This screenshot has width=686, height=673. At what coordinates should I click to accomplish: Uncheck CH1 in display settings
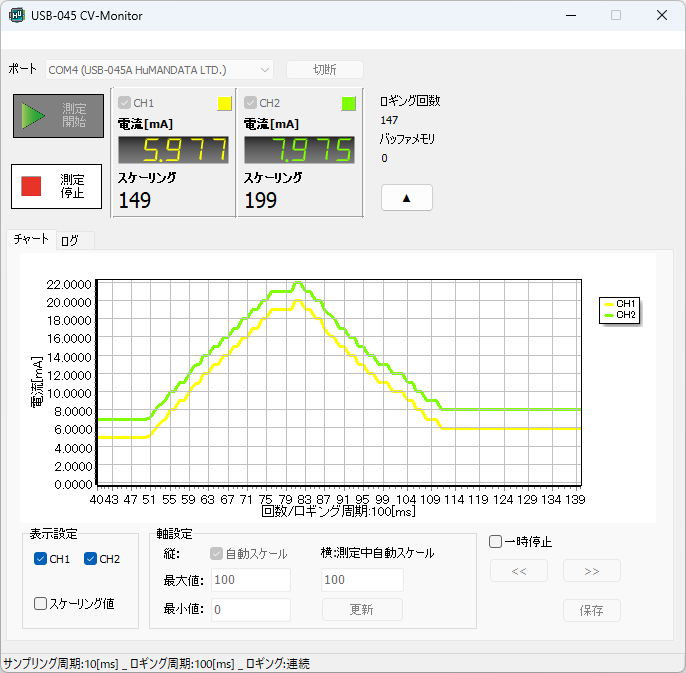click(41, 559)
